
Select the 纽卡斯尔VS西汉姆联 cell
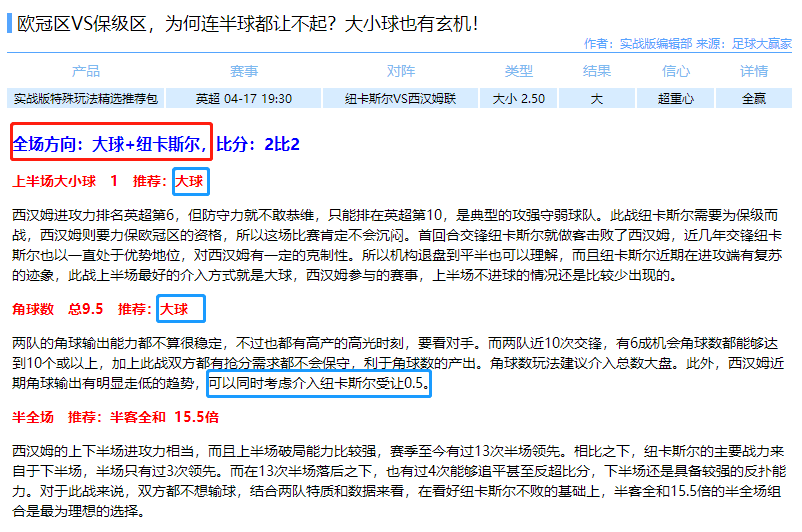[x=400, y=98]
